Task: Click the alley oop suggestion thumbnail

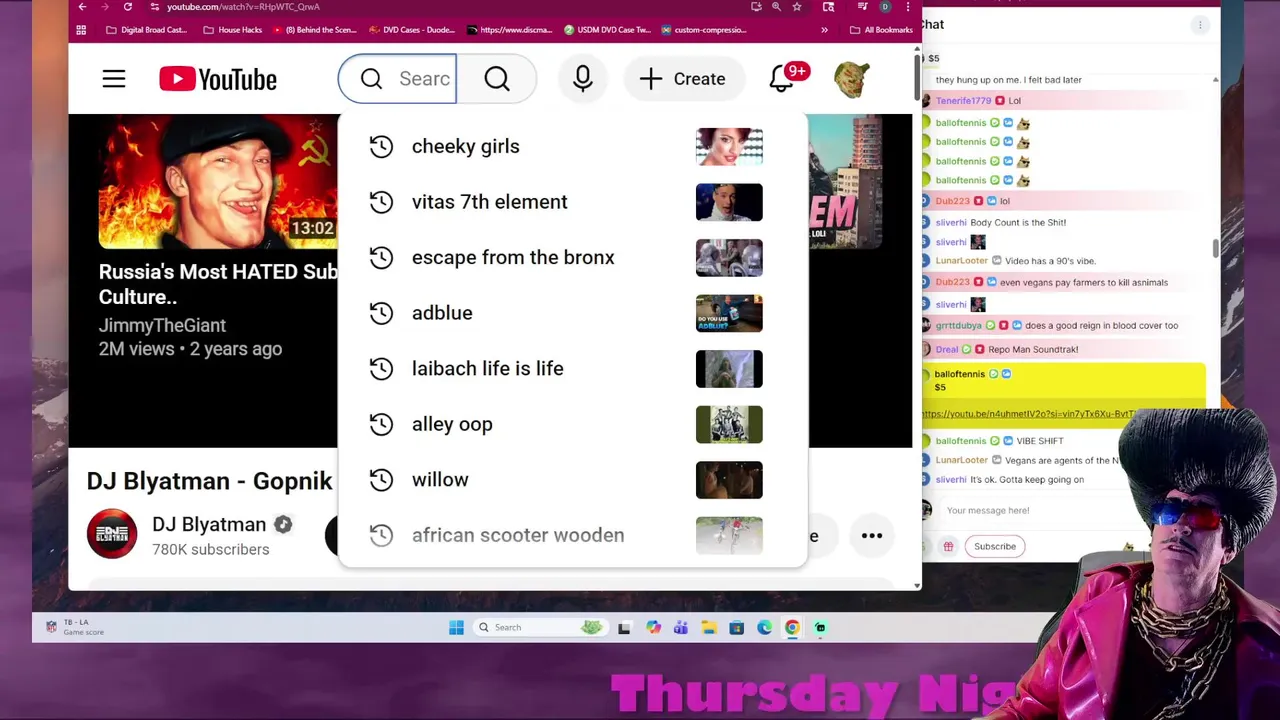Action: [729, 424]
